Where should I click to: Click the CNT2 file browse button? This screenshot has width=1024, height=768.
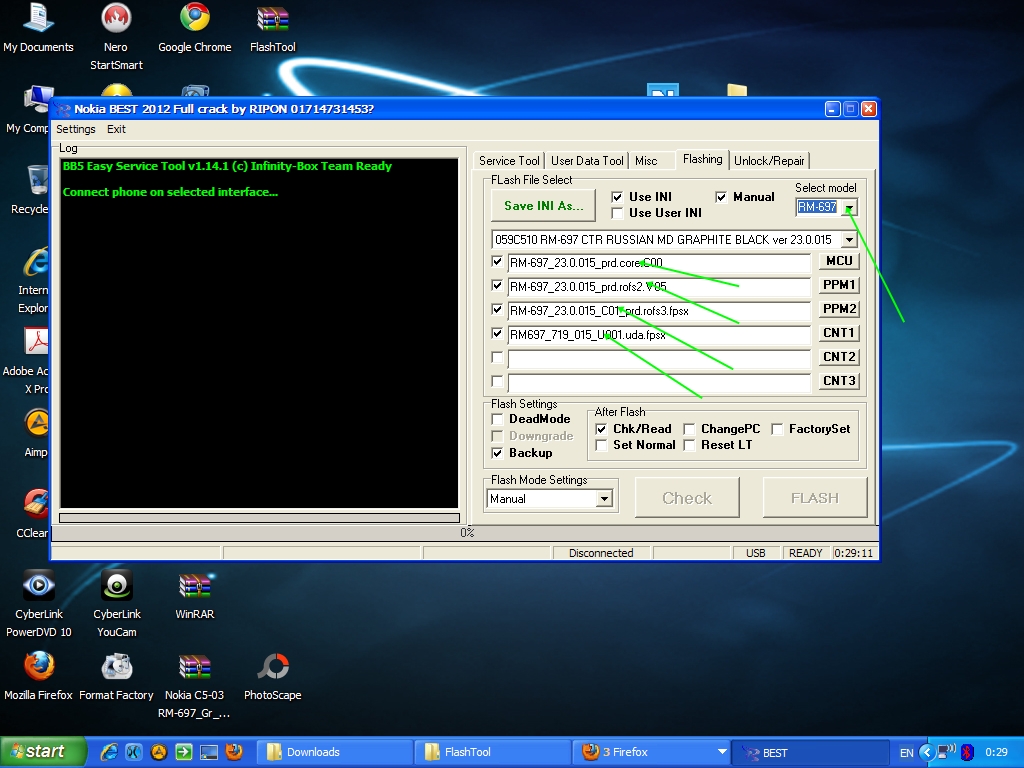pos(839,357)
